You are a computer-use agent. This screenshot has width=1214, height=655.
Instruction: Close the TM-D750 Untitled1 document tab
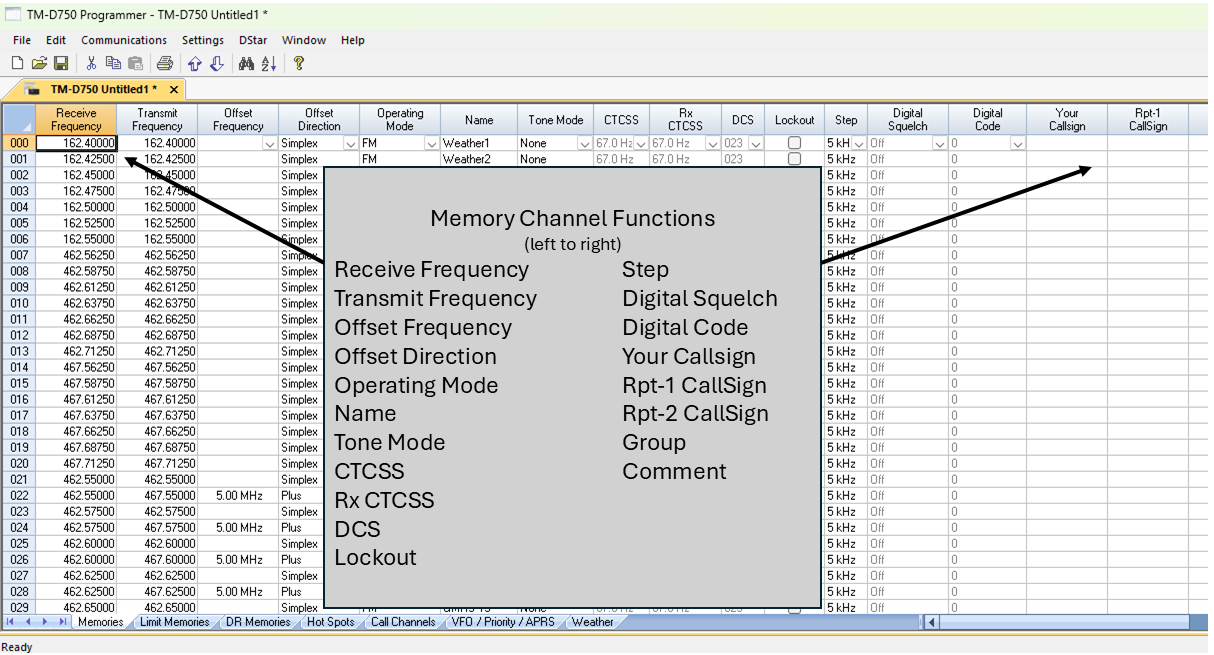point(173,90)
